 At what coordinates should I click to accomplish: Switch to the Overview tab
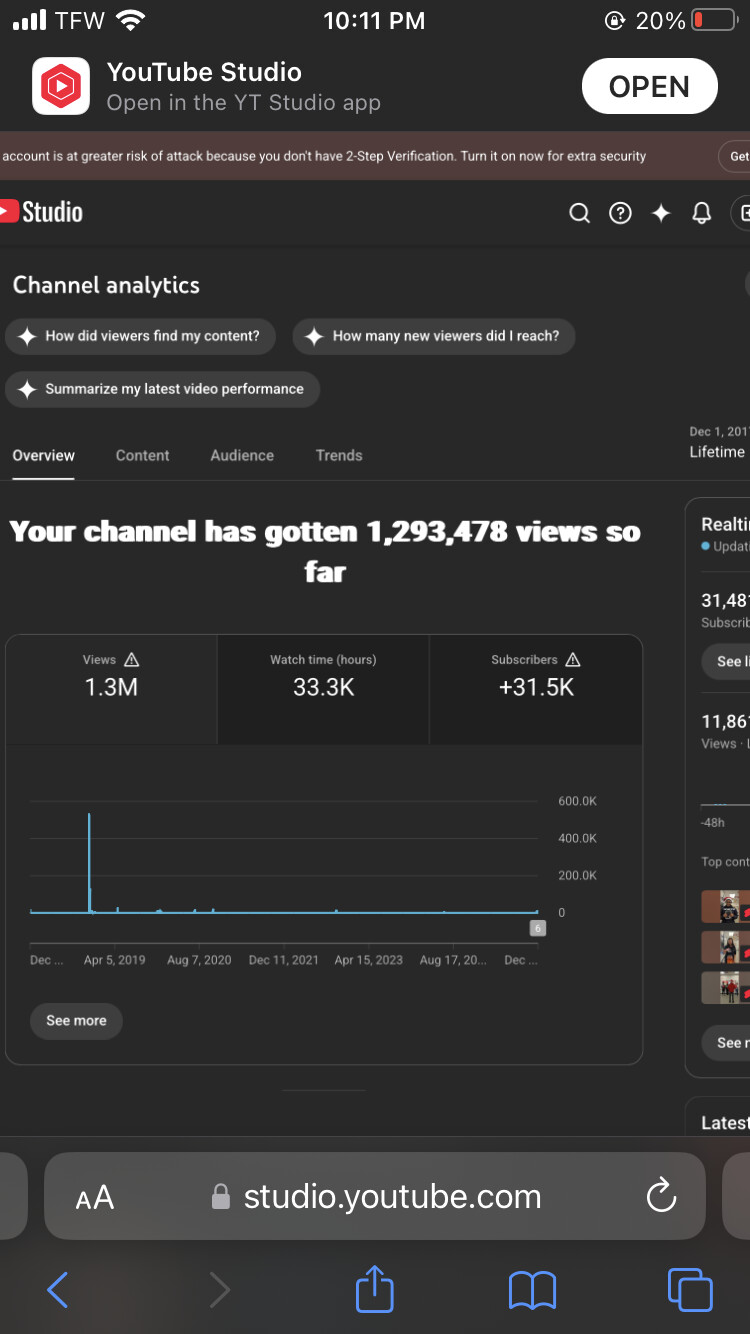(43, 455)
